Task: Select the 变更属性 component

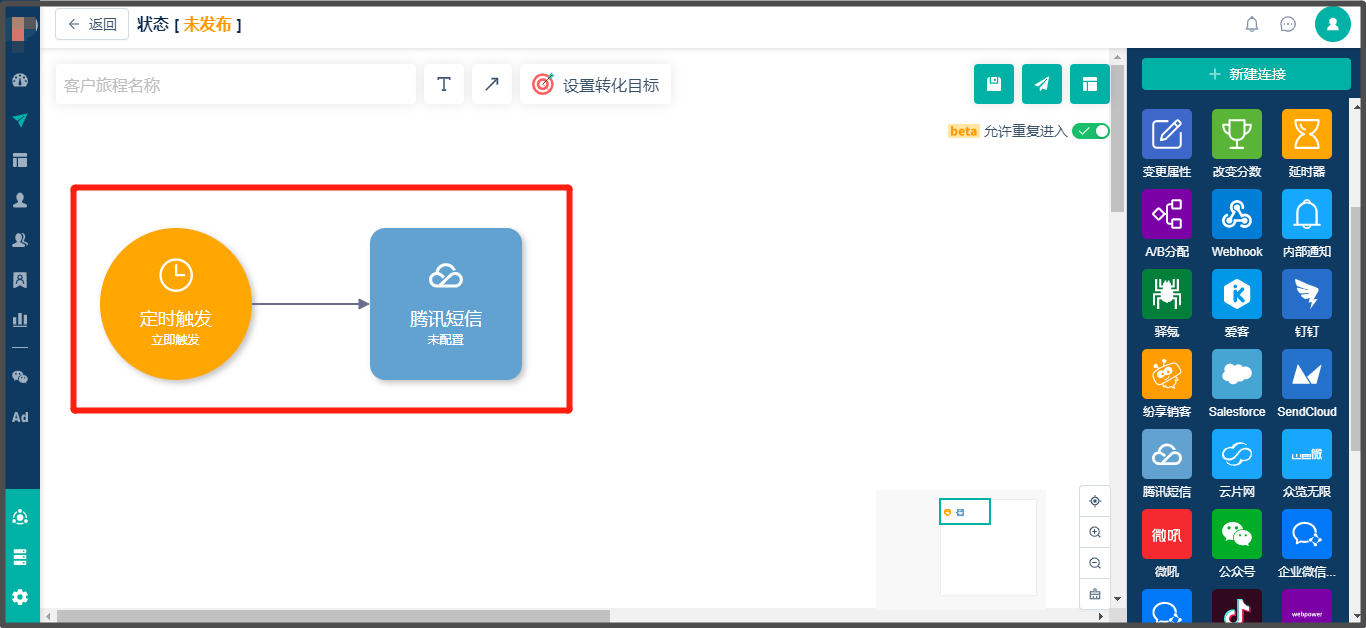Action: point(1167,134)
